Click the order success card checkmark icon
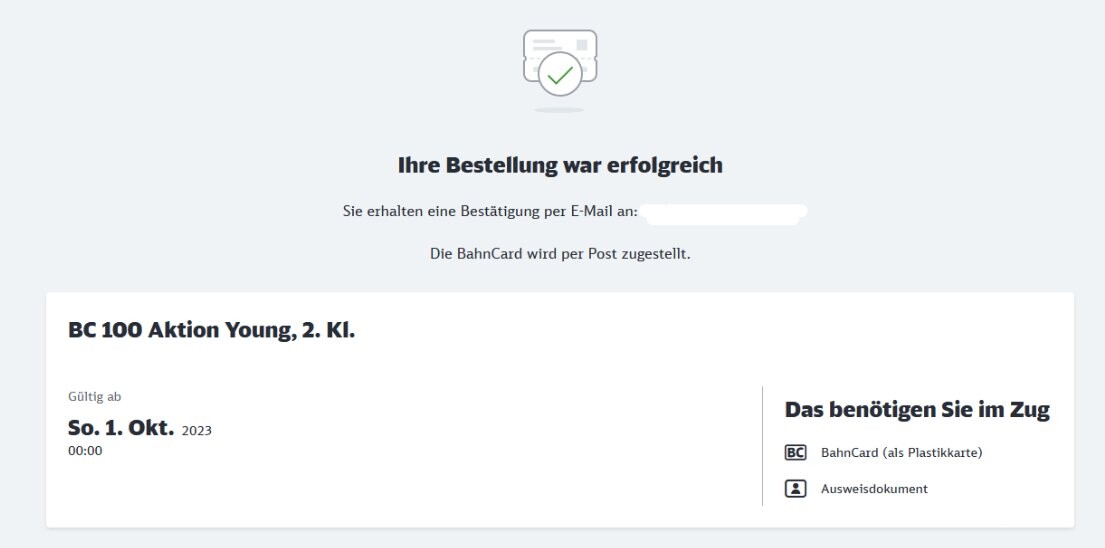 560,63
